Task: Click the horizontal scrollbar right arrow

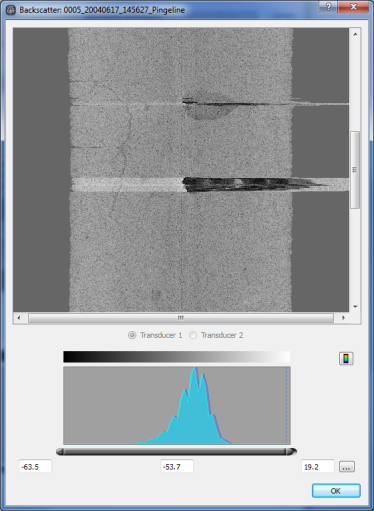Action: [x=343, y=318]
